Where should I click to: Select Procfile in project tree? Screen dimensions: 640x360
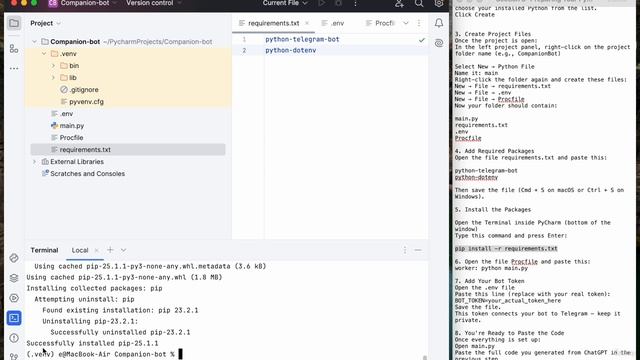[67, 138]
